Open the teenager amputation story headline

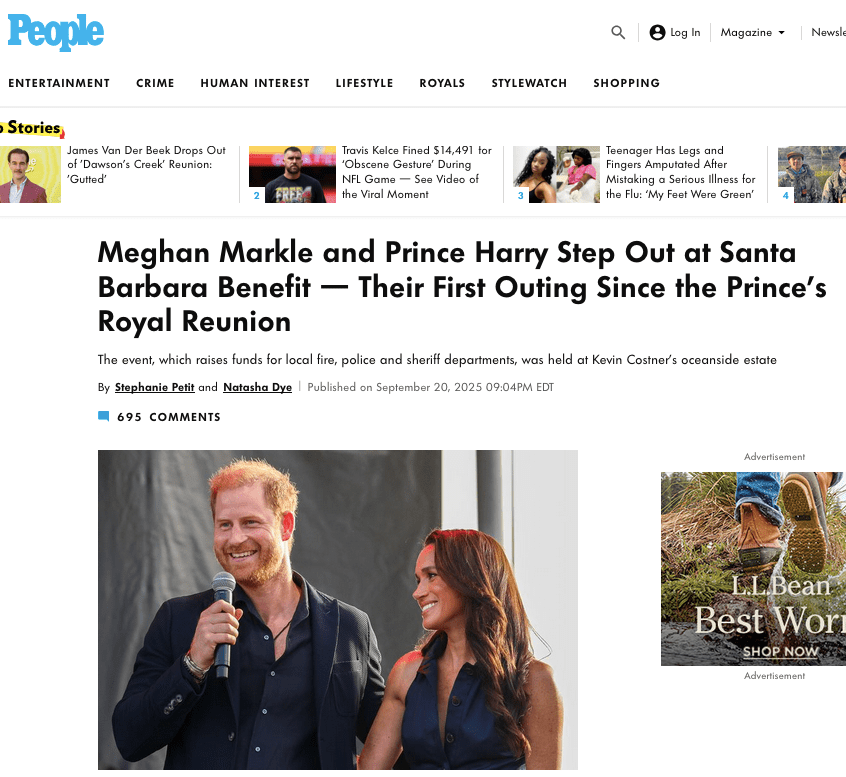[680, 172]
